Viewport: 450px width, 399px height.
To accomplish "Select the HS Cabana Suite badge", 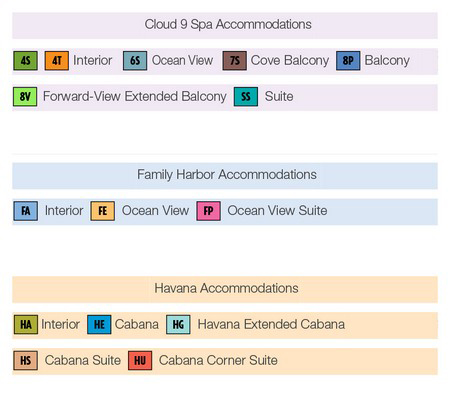I will 25,360.
